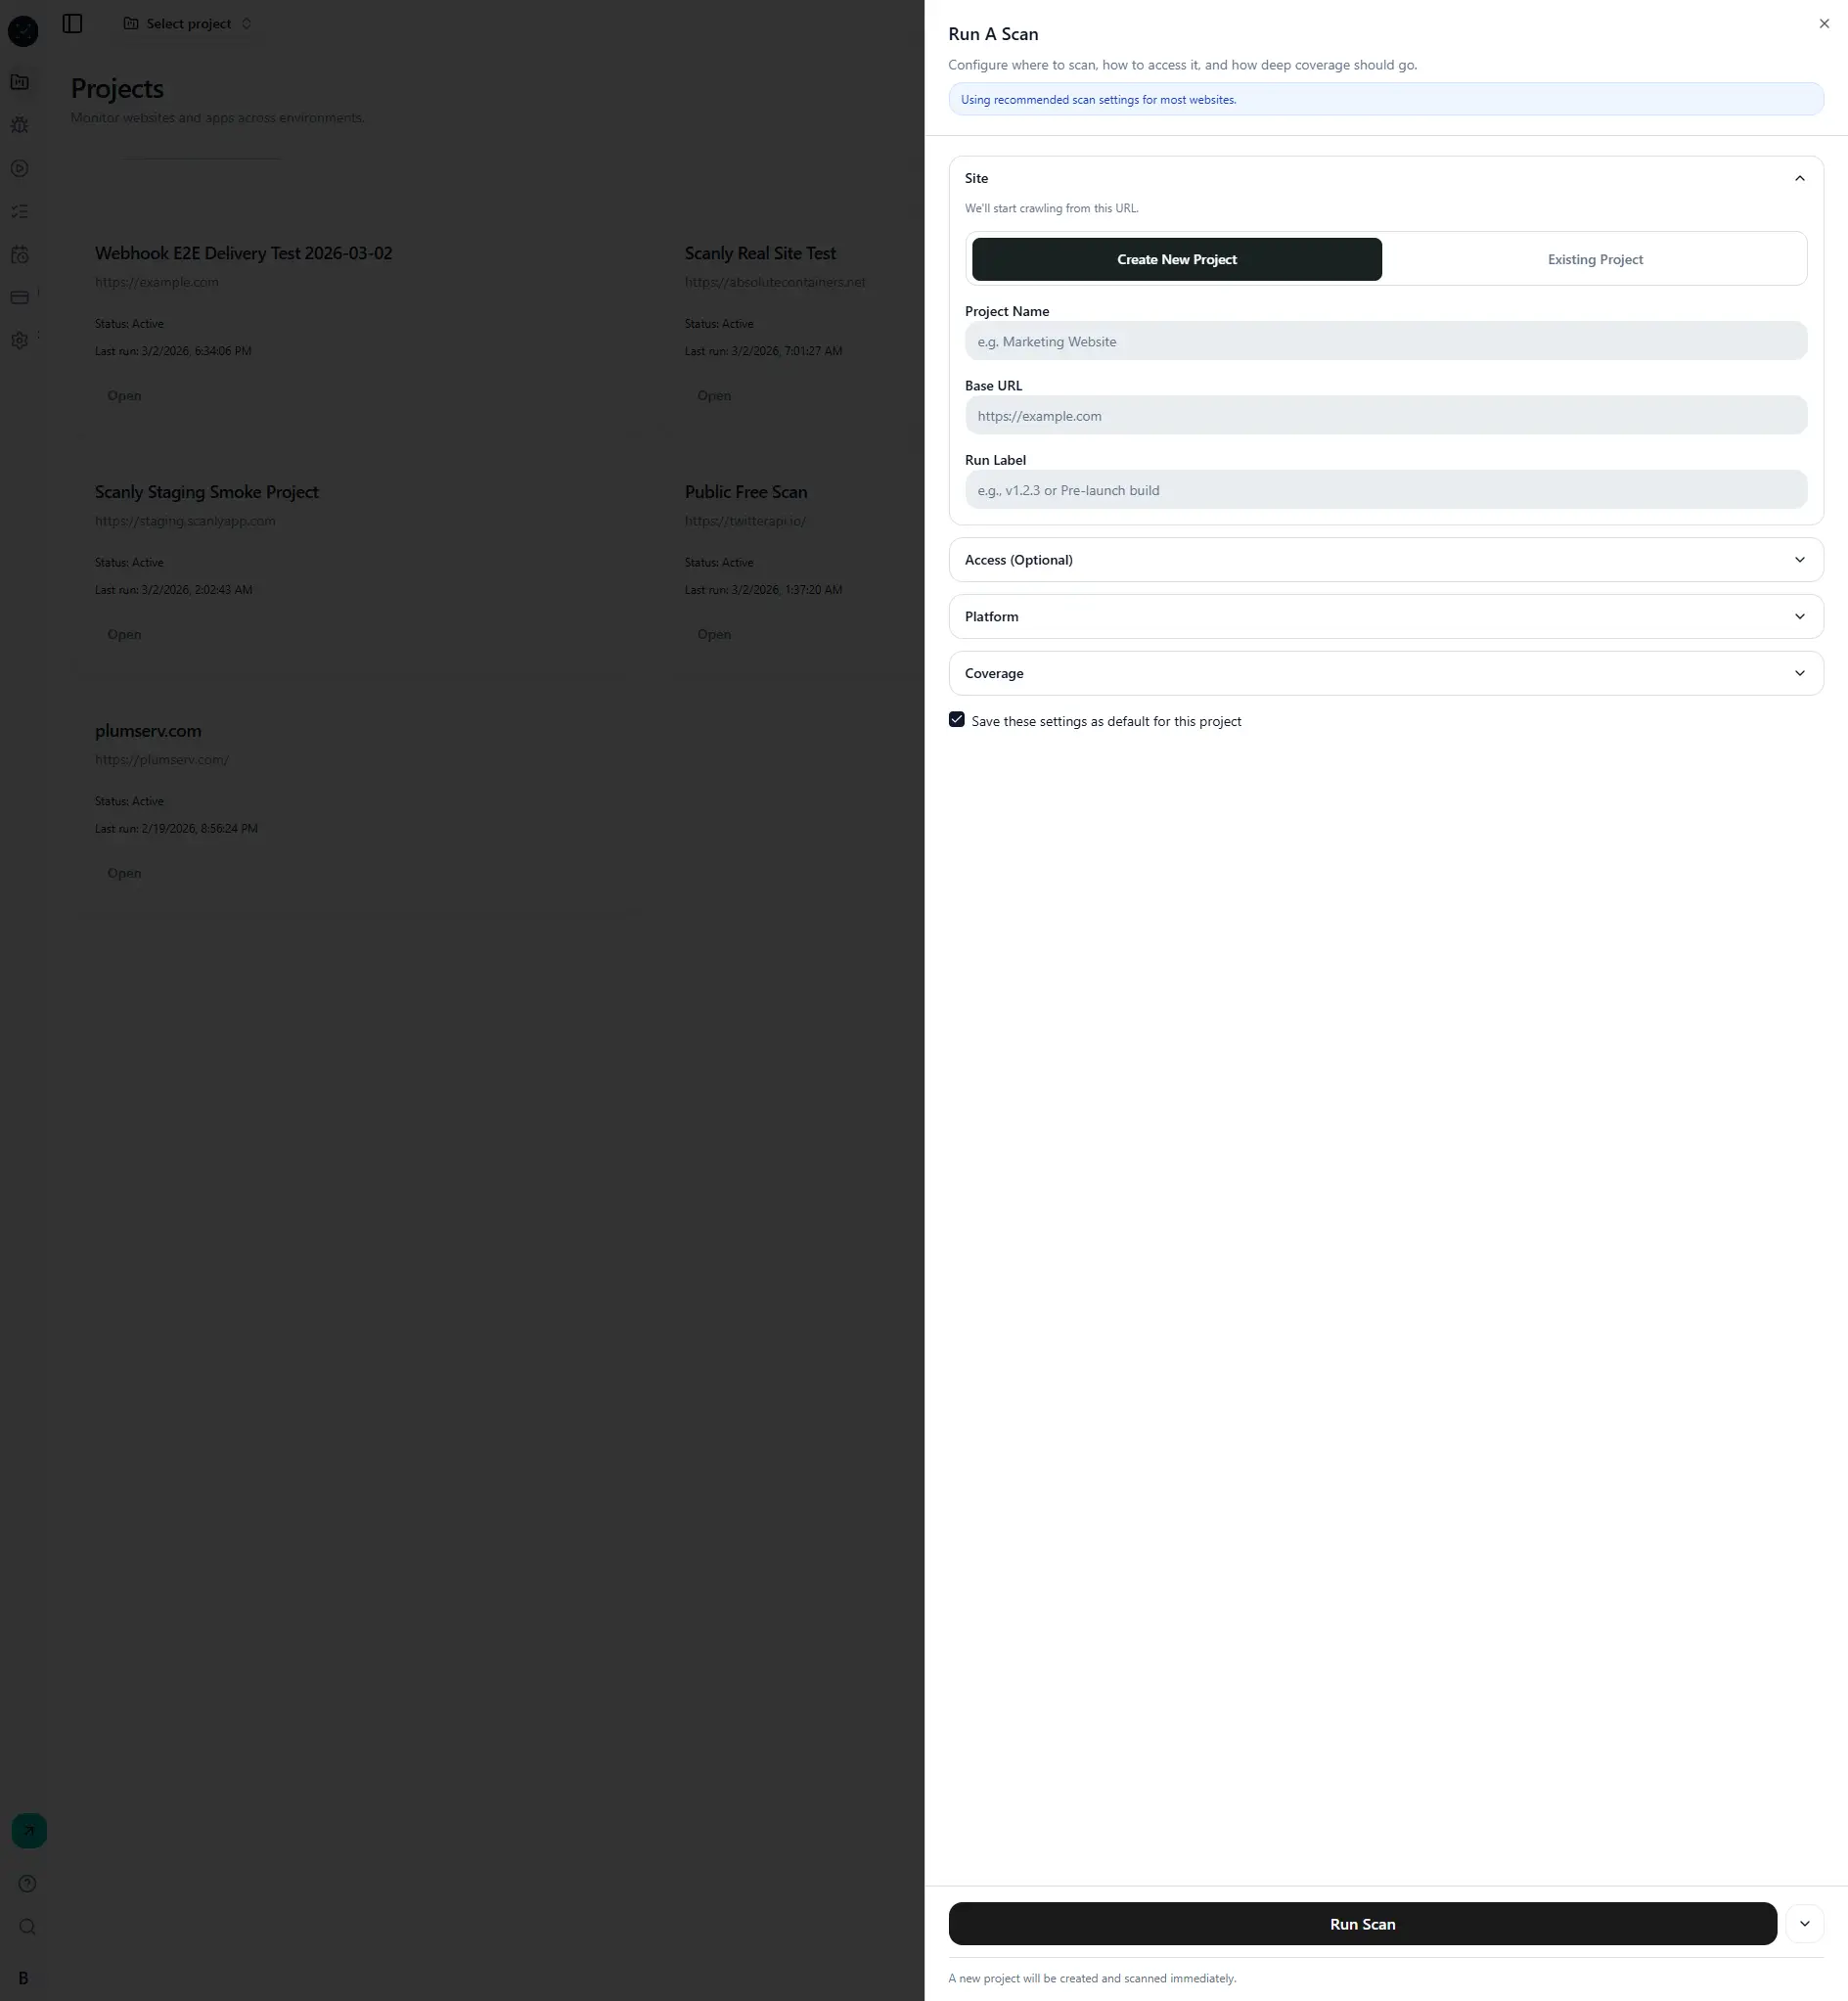Image resolution: width=1848 pixels, height=2001 pixels.
Task: Expand the Access (Optional) section
Action: 1385,560
